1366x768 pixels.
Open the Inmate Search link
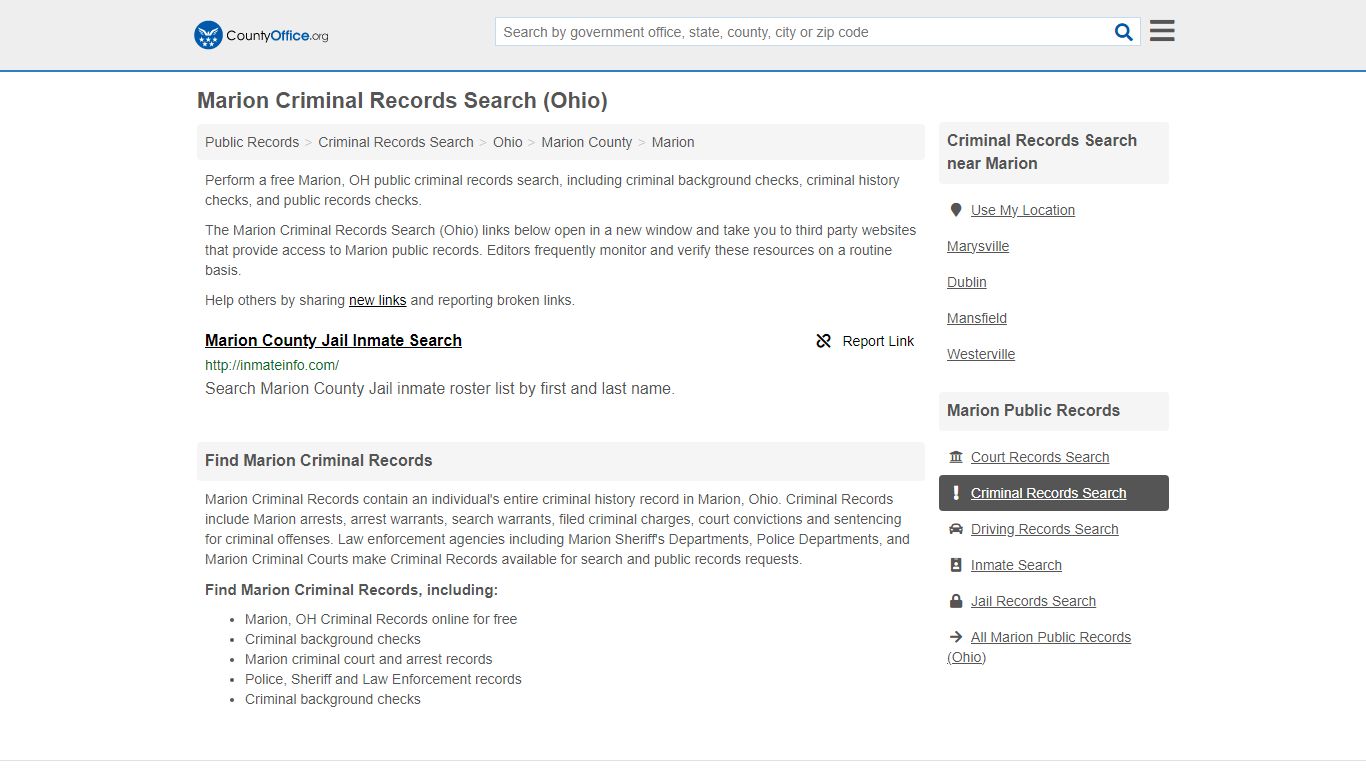click(x=1016, y=565)
